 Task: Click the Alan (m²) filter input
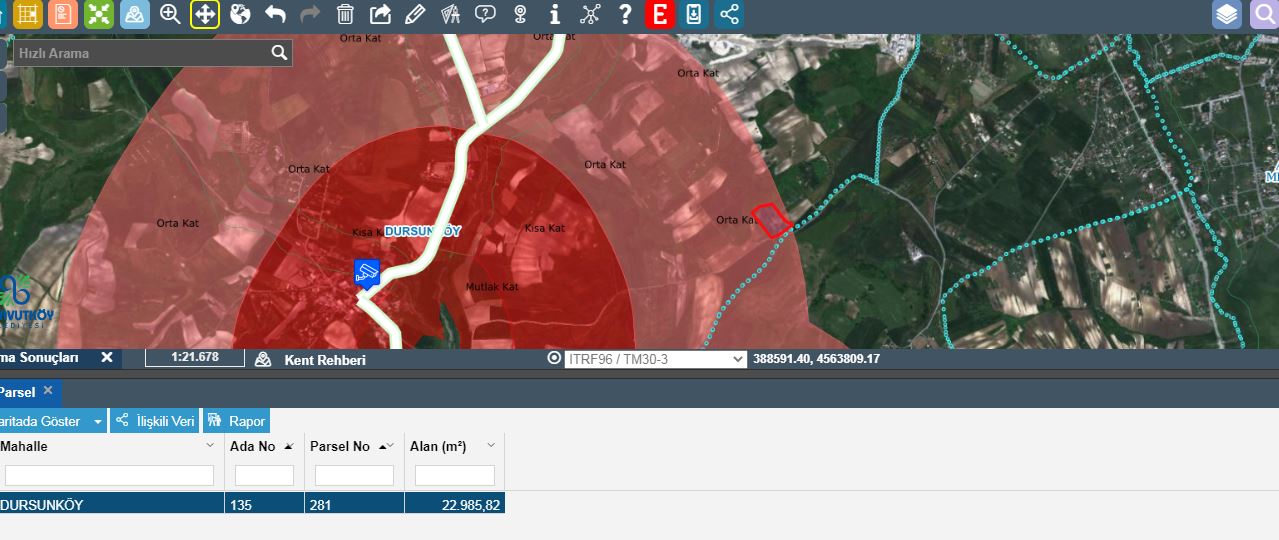pyautogui.click(x=455, y=475)
